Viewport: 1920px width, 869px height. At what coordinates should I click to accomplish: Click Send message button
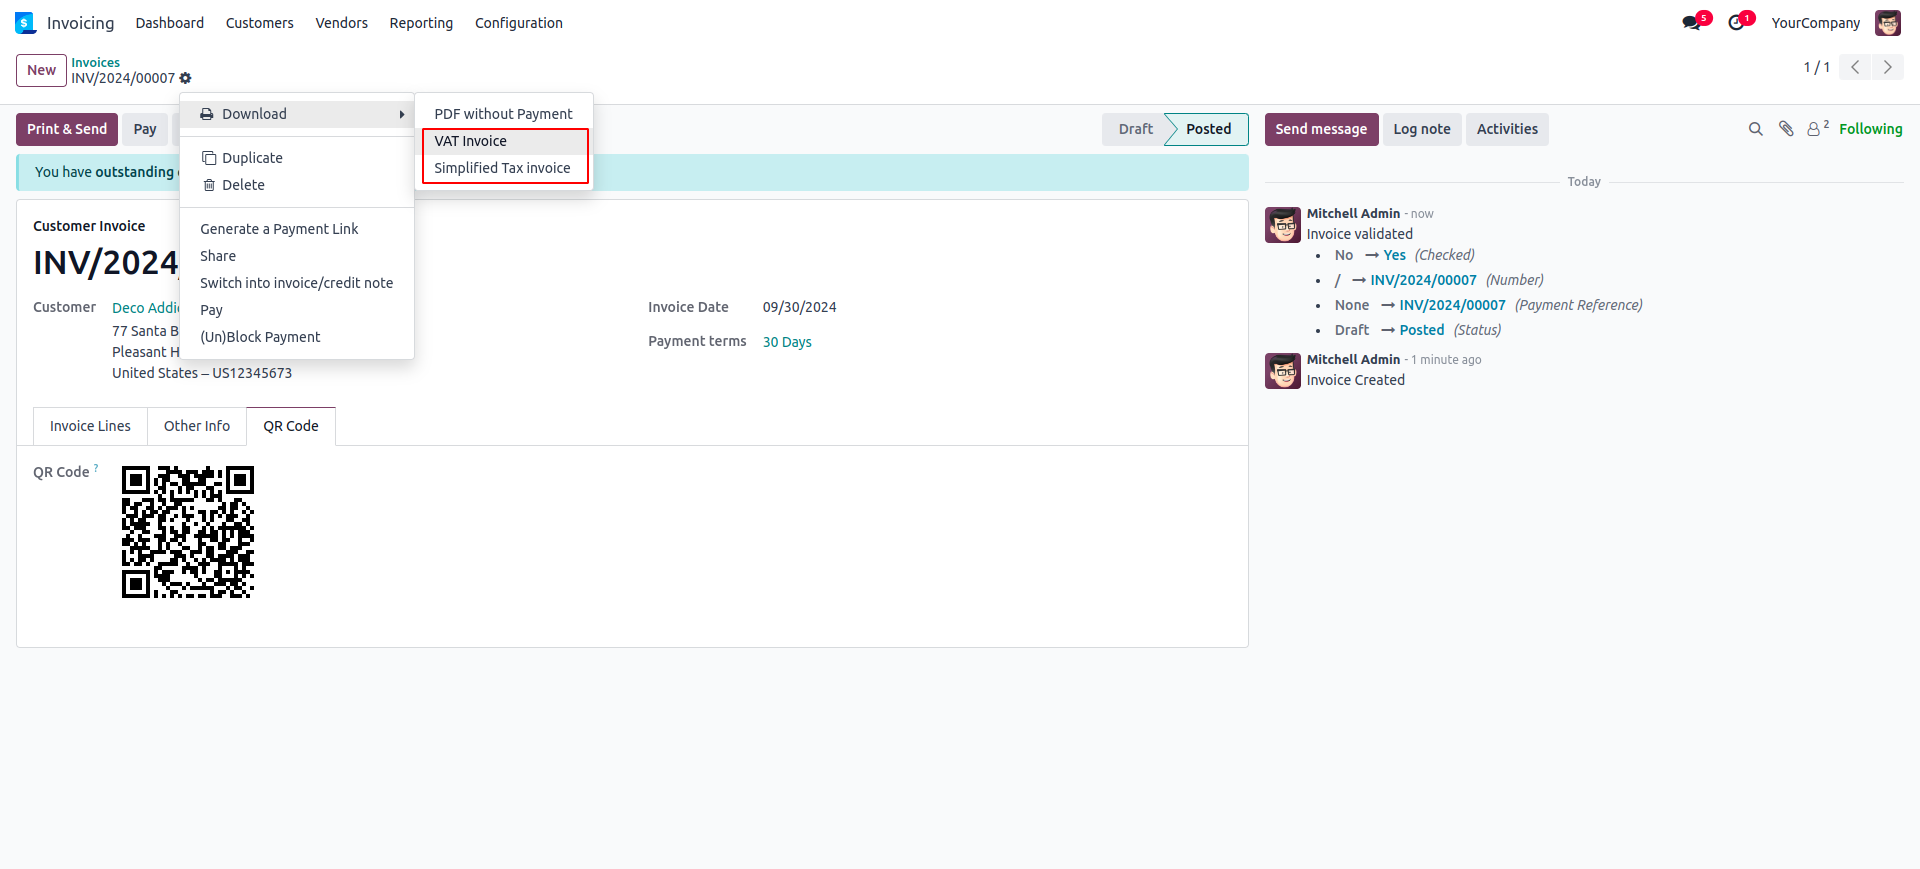coord(1321,129)
